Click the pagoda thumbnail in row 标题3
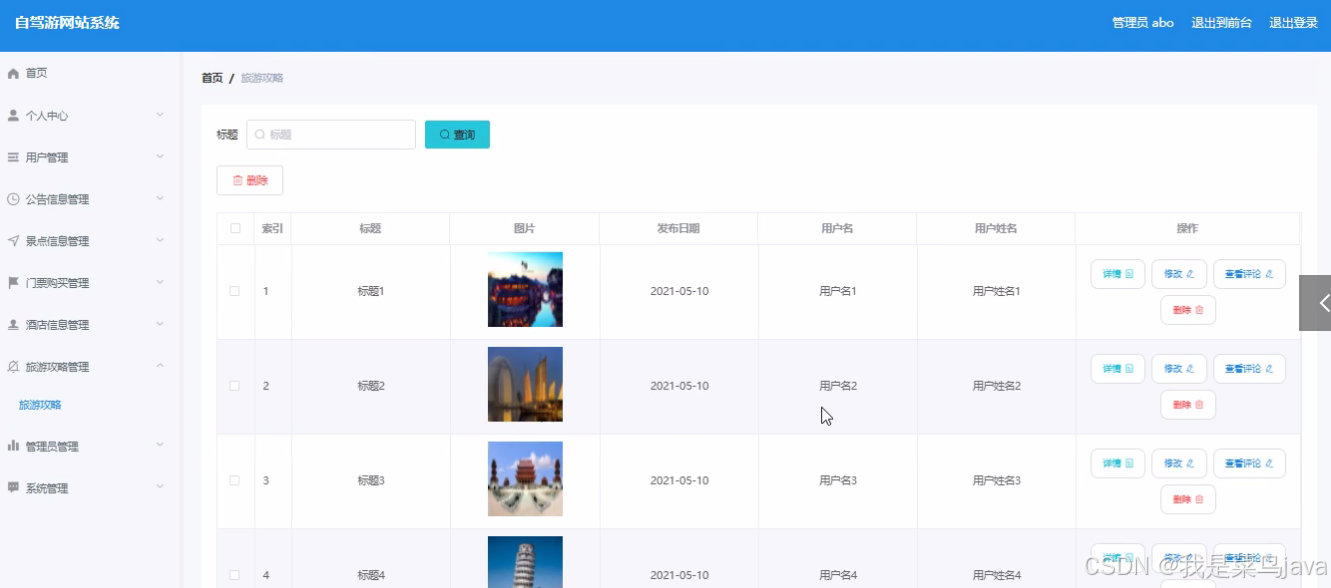The image size is (1331, 588). [525, 479]
